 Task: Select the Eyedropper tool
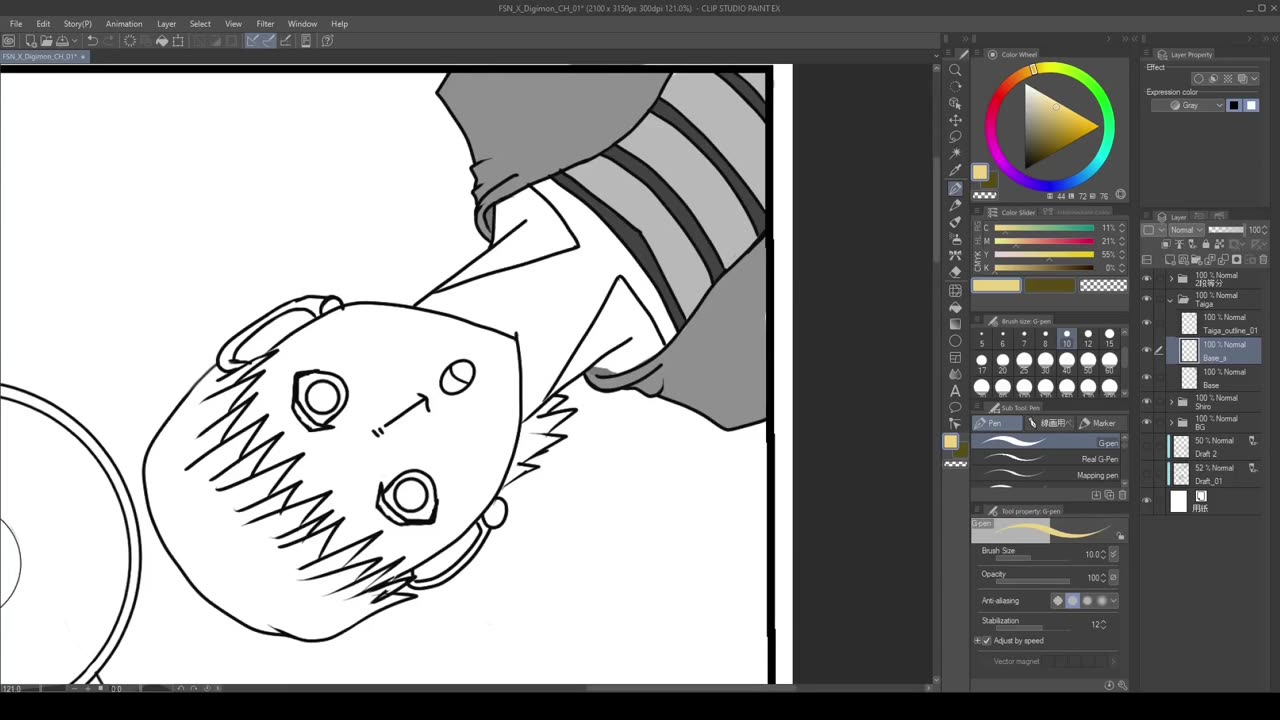(x=955, y=171)
